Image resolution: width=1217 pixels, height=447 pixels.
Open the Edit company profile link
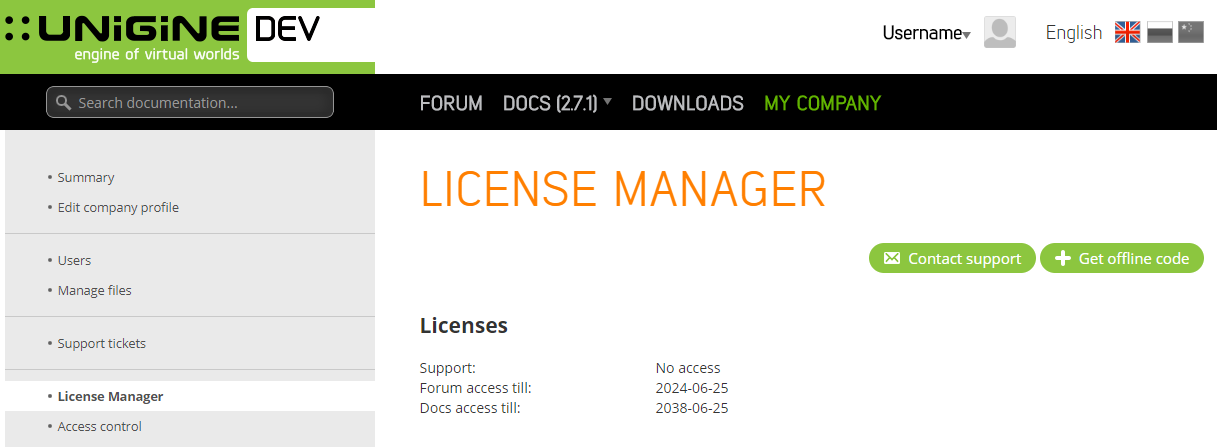click(x=118, y=208)
